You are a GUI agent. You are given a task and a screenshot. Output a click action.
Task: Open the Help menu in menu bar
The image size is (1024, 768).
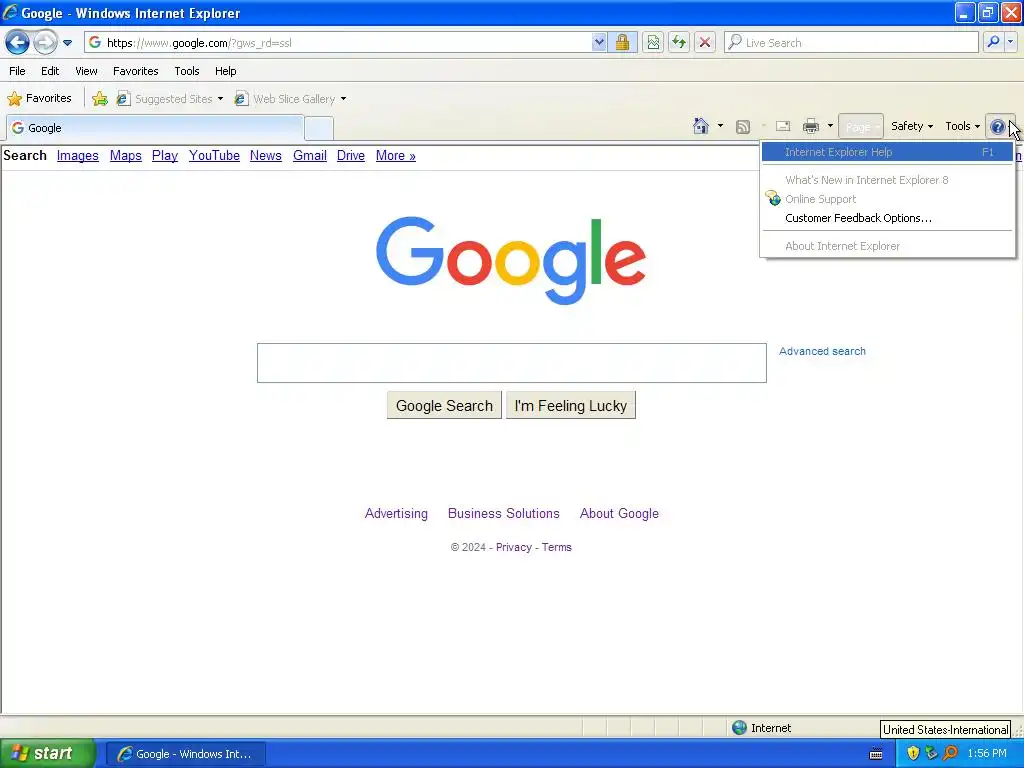click(225, 71)
